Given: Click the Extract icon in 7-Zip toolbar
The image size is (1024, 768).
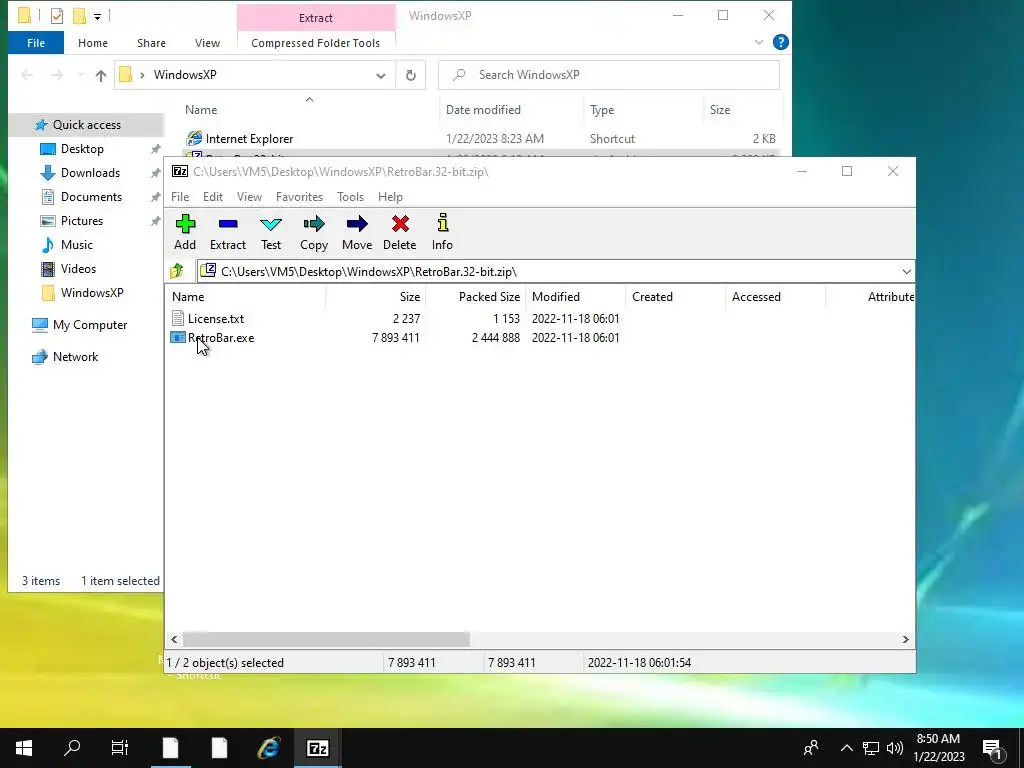Looking at the screenshot, I should coord(228,224).
